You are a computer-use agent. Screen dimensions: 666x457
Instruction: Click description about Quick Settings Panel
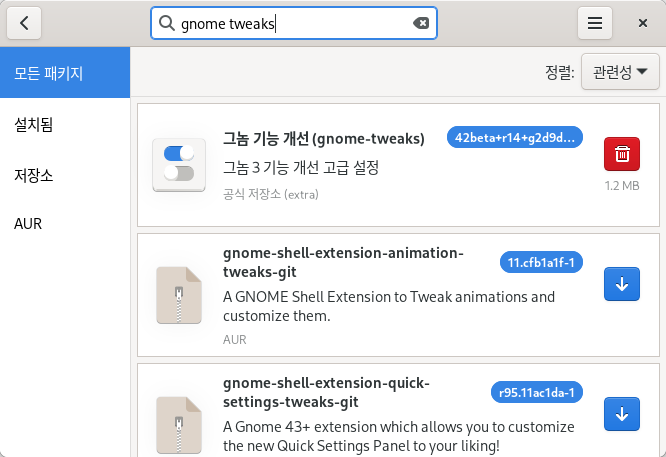(398, 436)
